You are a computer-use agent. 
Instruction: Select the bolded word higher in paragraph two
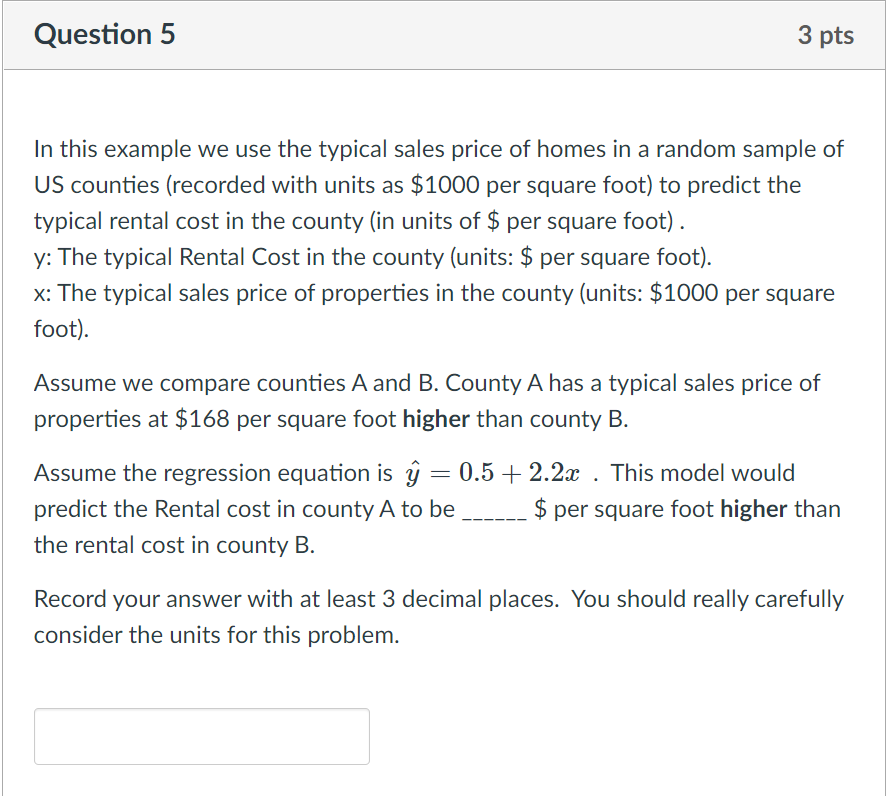click(x=438, y=419)
